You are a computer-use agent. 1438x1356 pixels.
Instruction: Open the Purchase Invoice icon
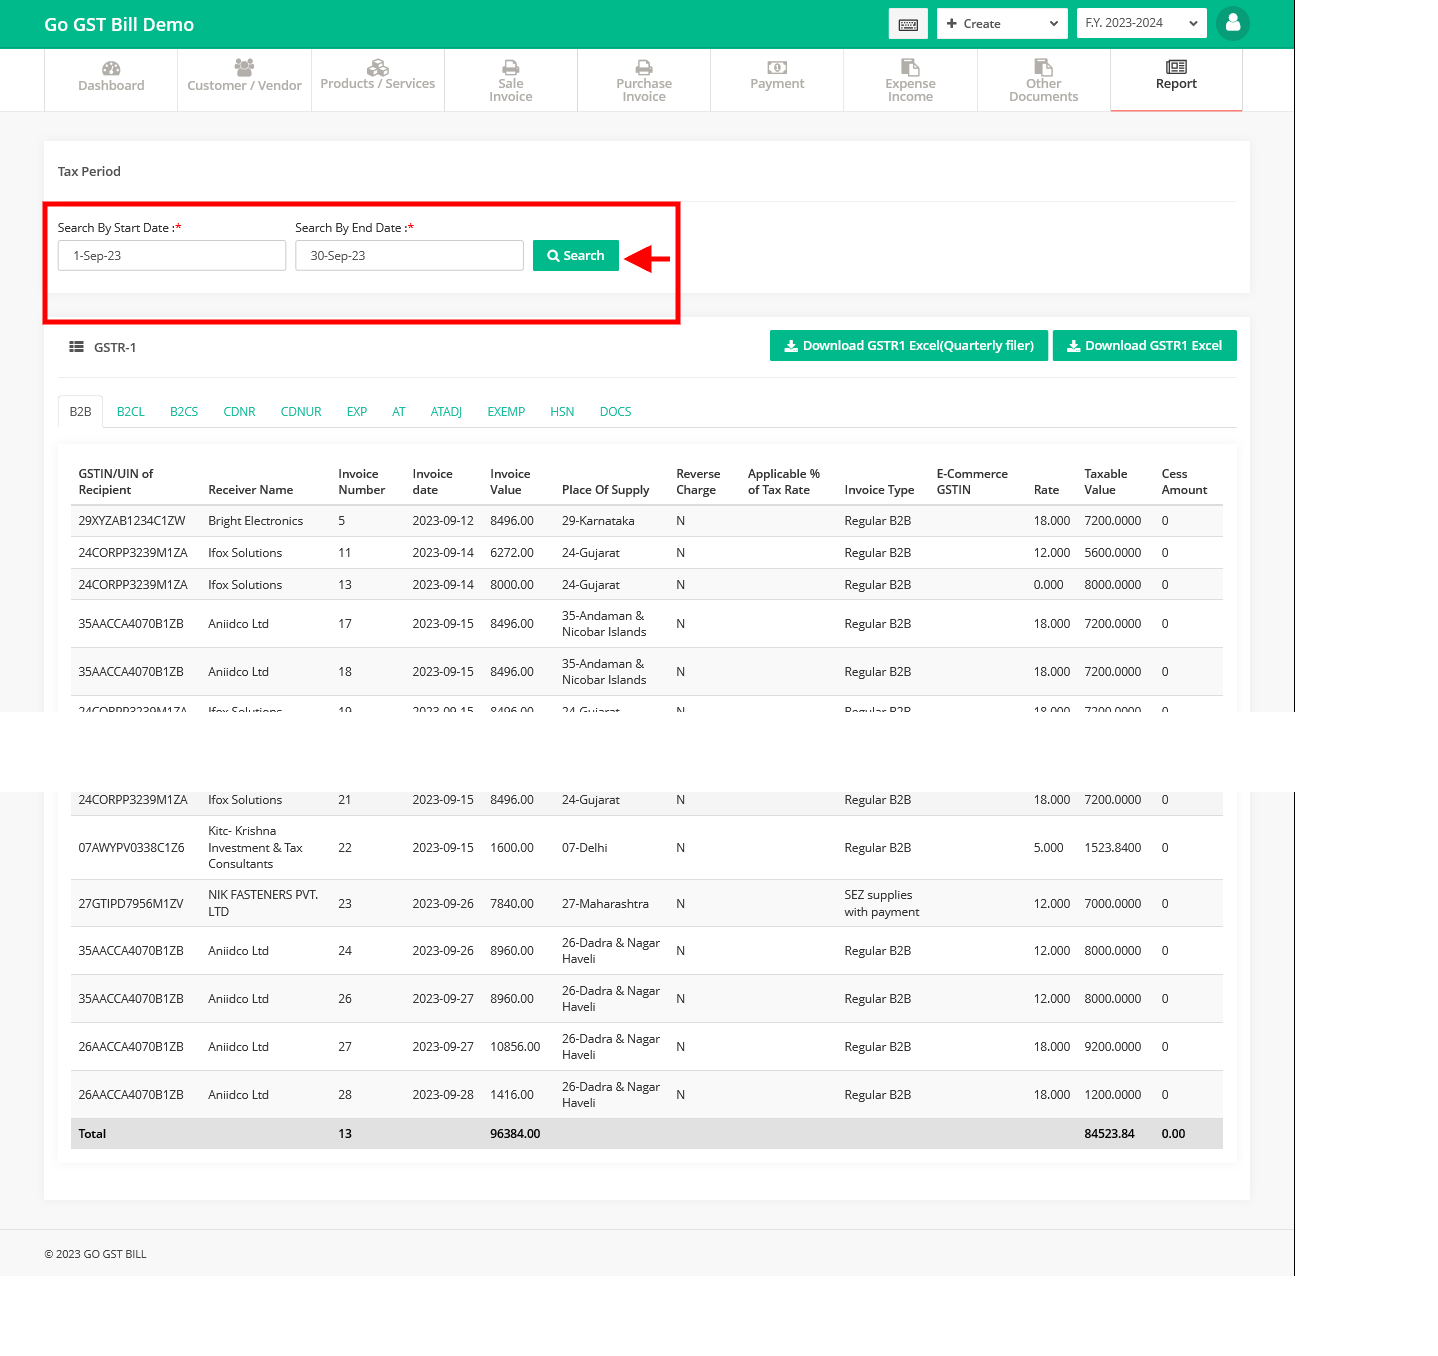pyautogui.click(x=643, y=67)
